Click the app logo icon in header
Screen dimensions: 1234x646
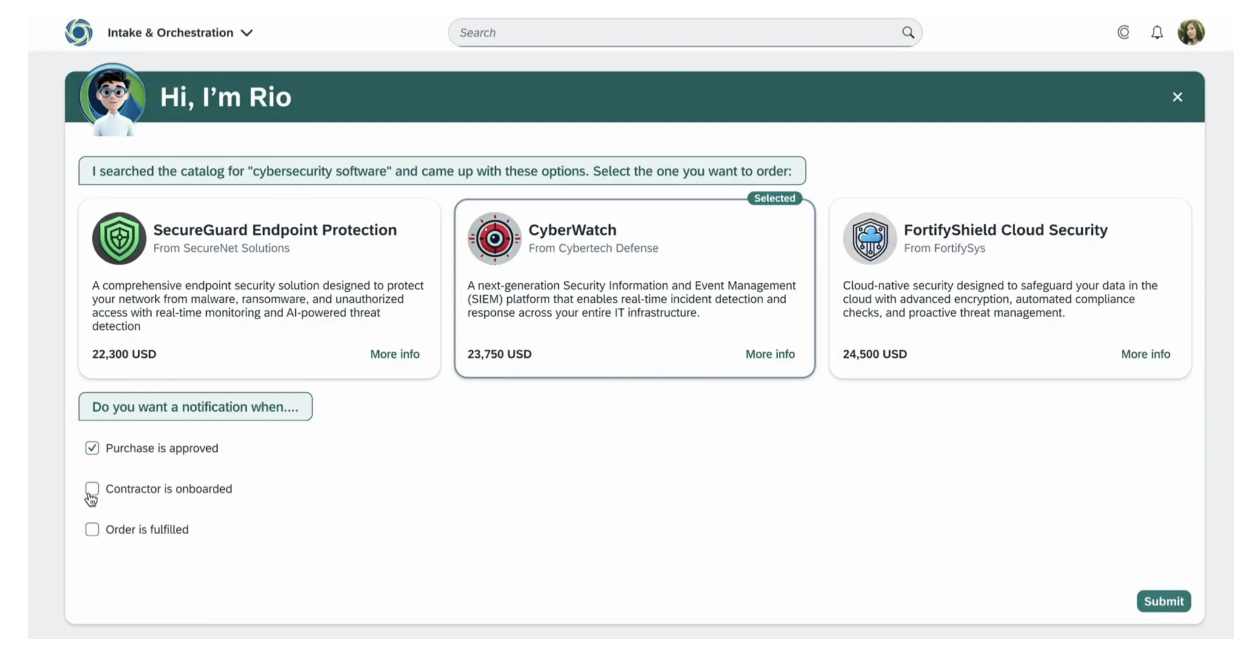[78, 32]
